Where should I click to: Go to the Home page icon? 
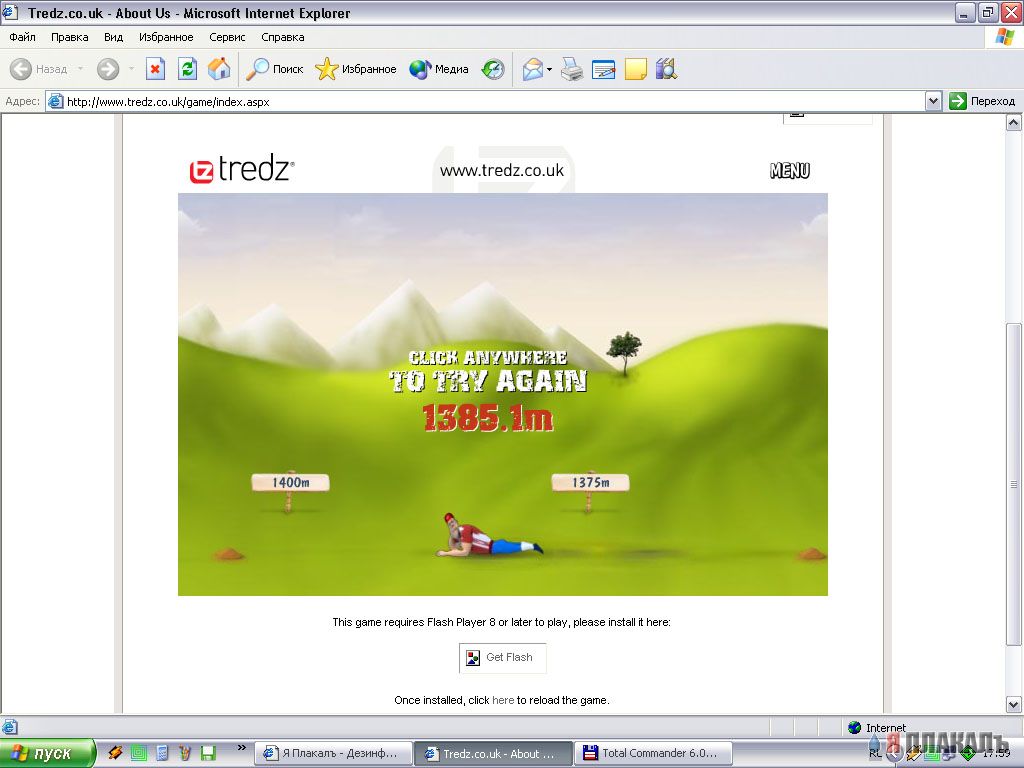click(x=219, y=69)
